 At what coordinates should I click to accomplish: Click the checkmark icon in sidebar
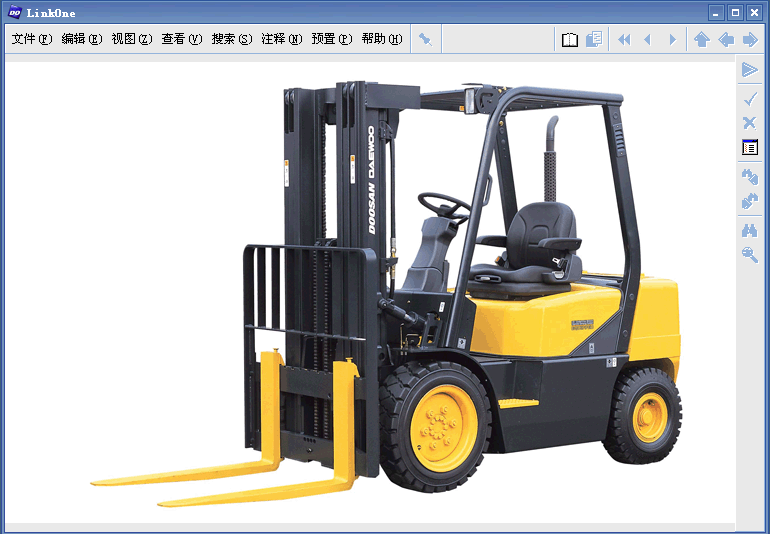749,98
